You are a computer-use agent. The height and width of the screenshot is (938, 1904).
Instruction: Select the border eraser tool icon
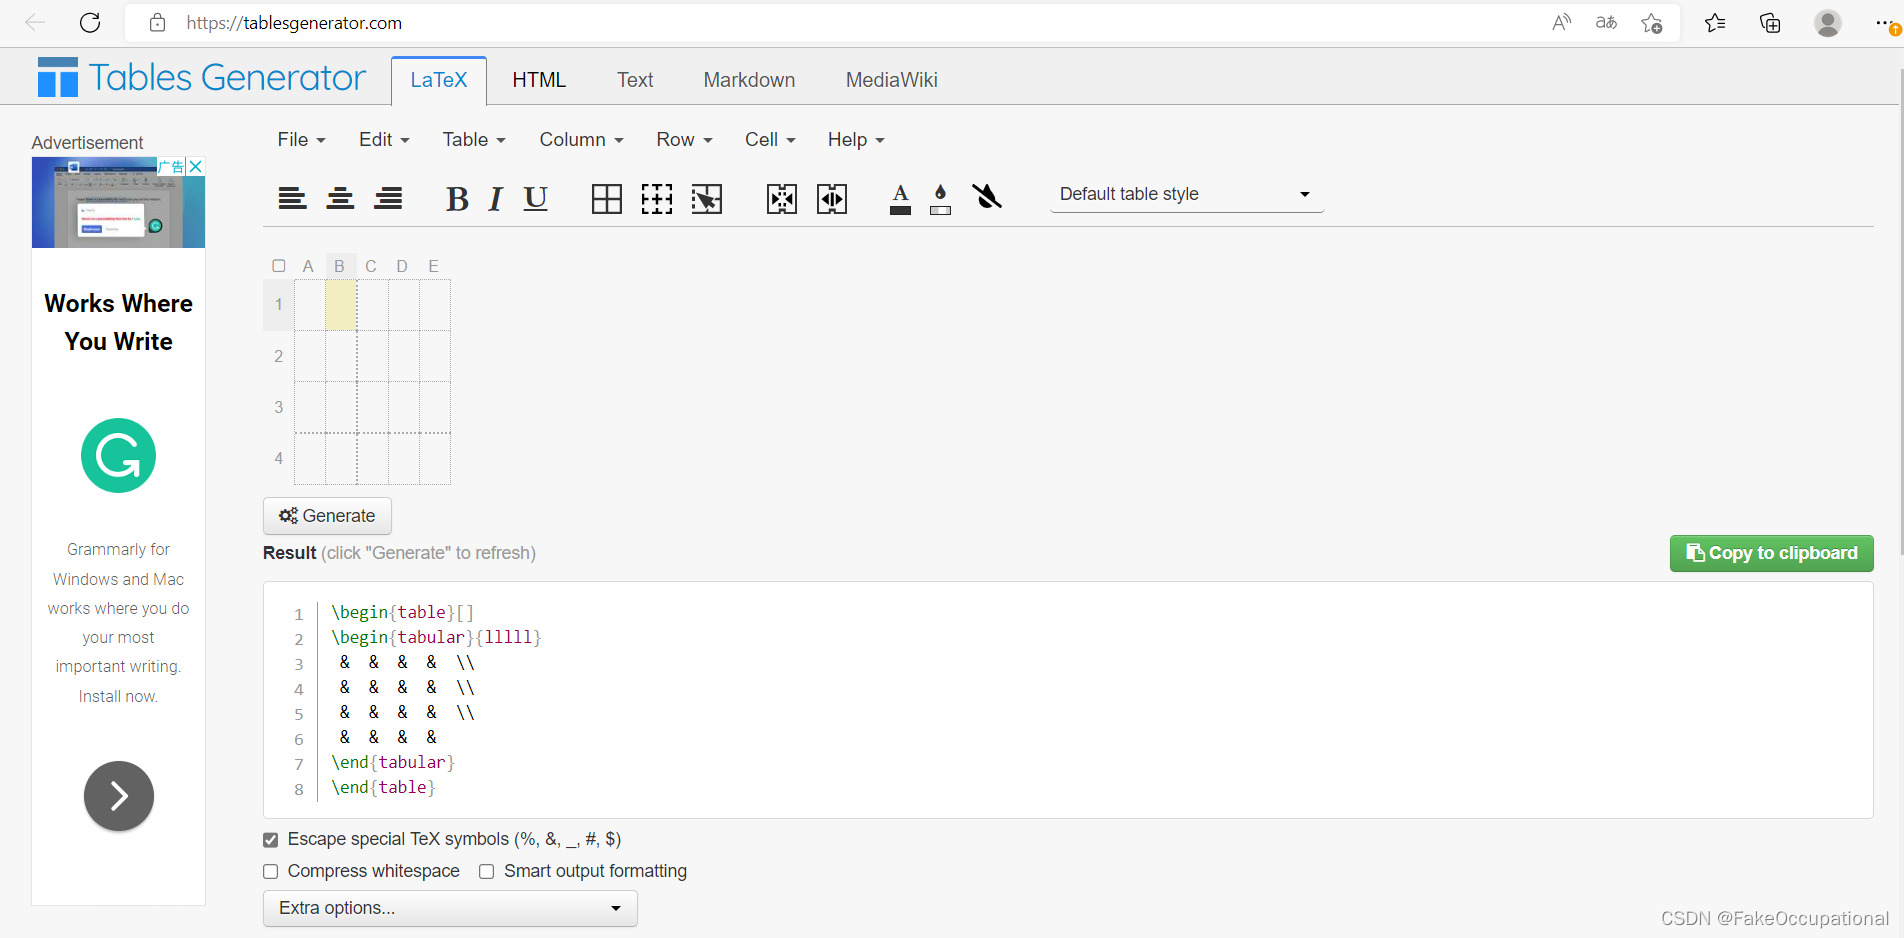707,198
